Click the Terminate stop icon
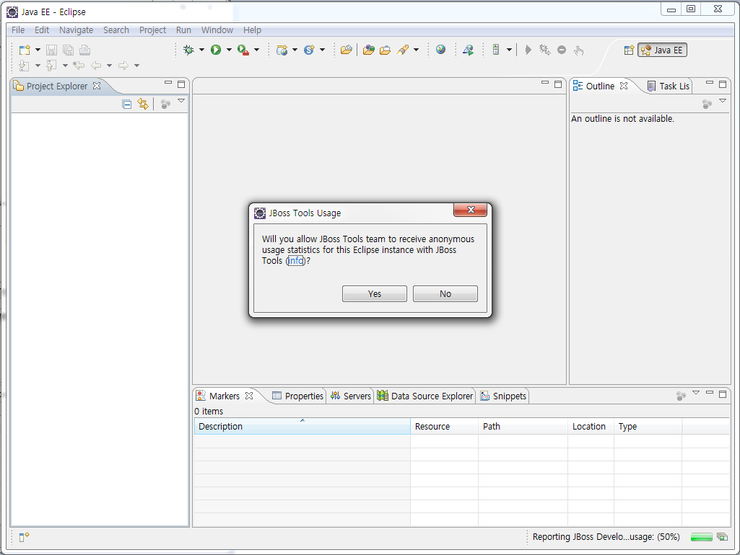 point(562,50)
